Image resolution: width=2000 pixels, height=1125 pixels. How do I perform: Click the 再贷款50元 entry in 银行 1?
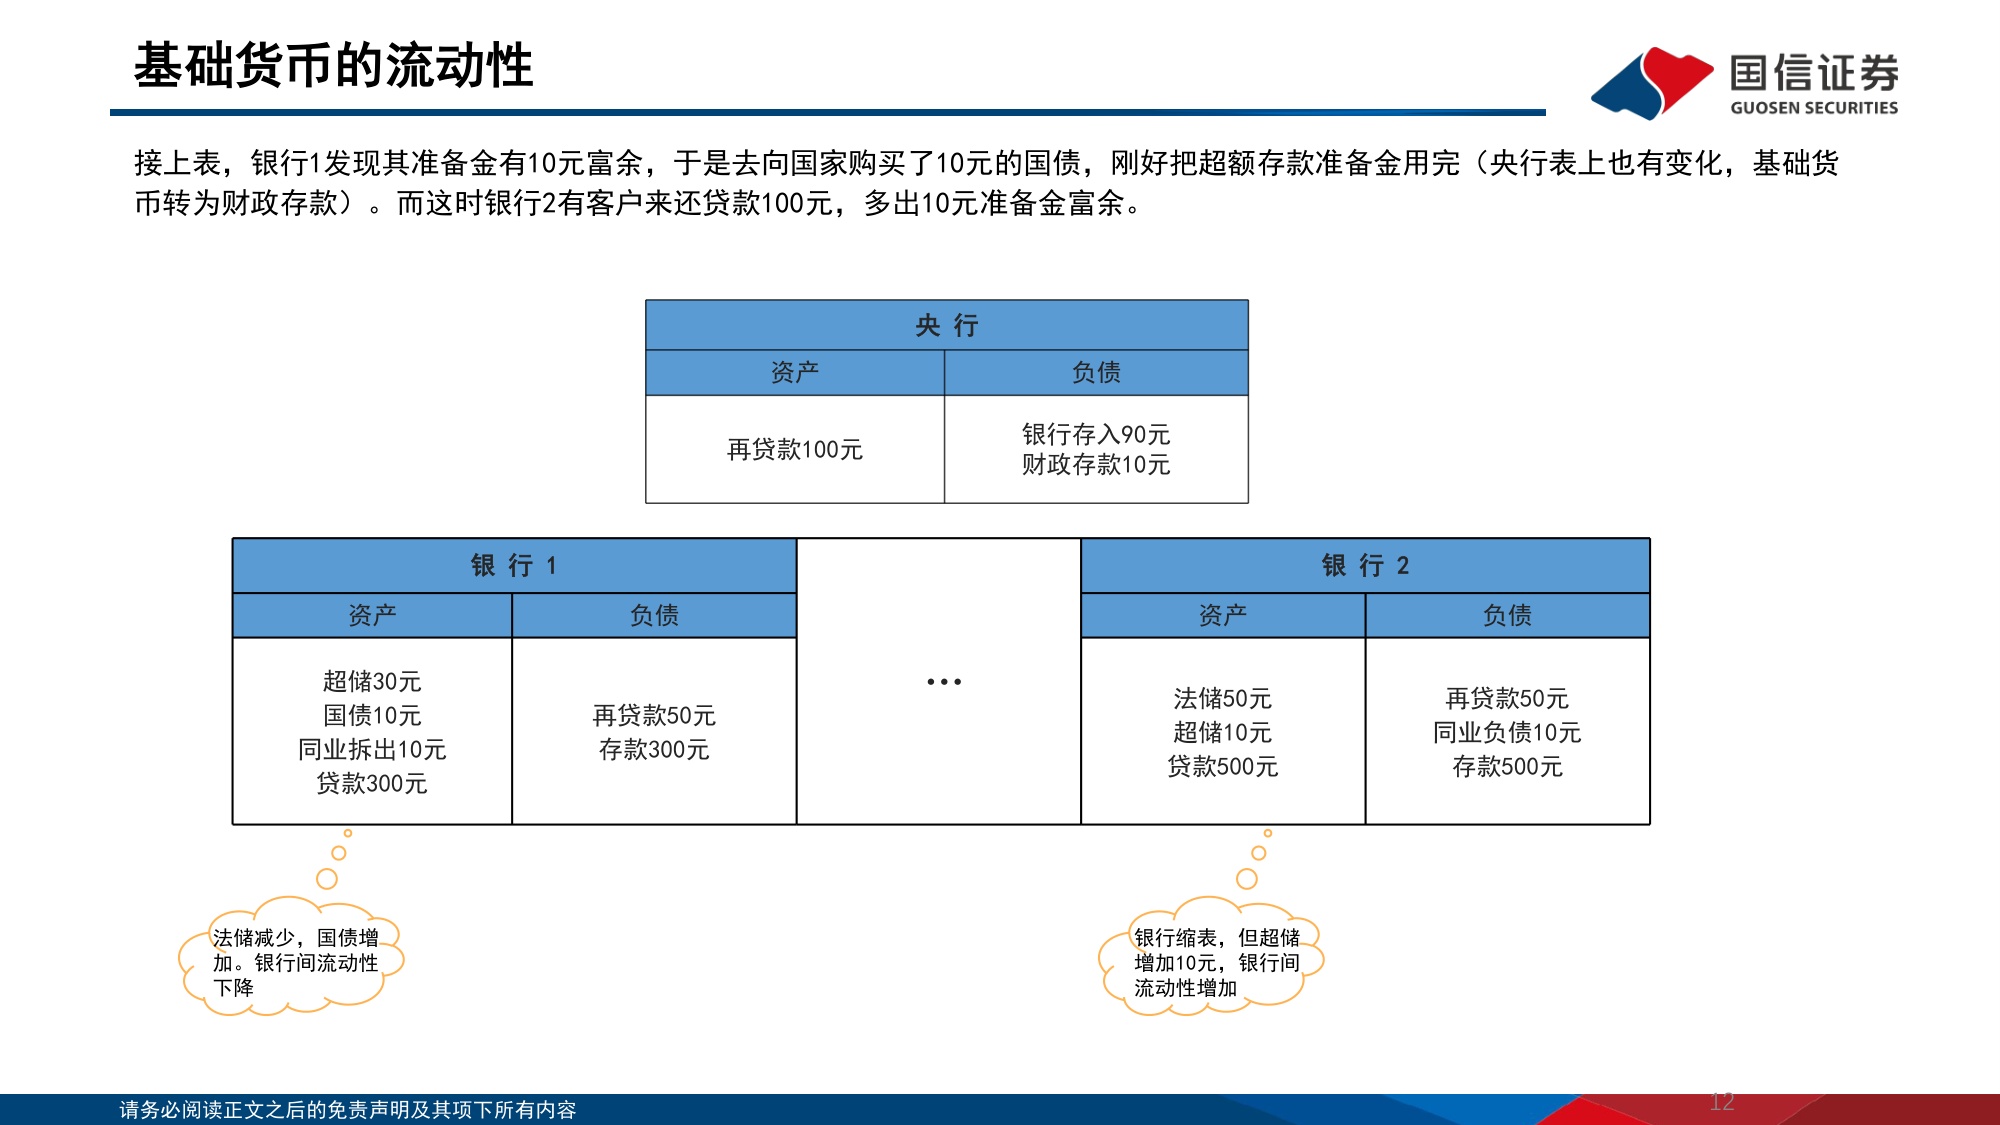(x=654, y=715)
